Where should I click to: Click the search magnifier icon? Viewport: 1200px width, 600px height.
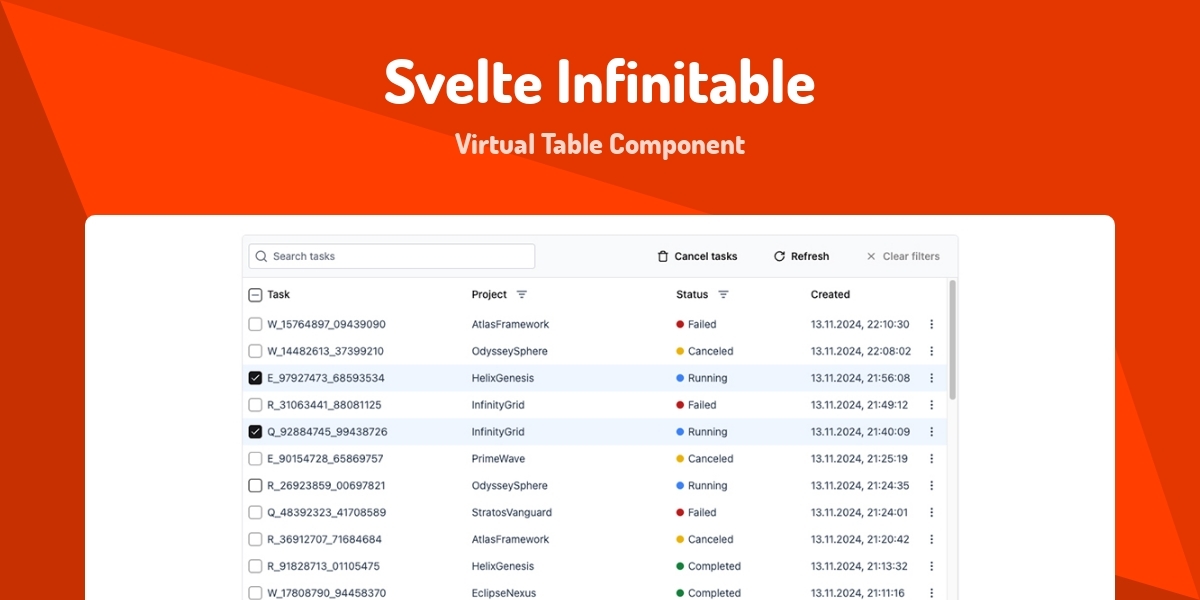pos(261,256)
